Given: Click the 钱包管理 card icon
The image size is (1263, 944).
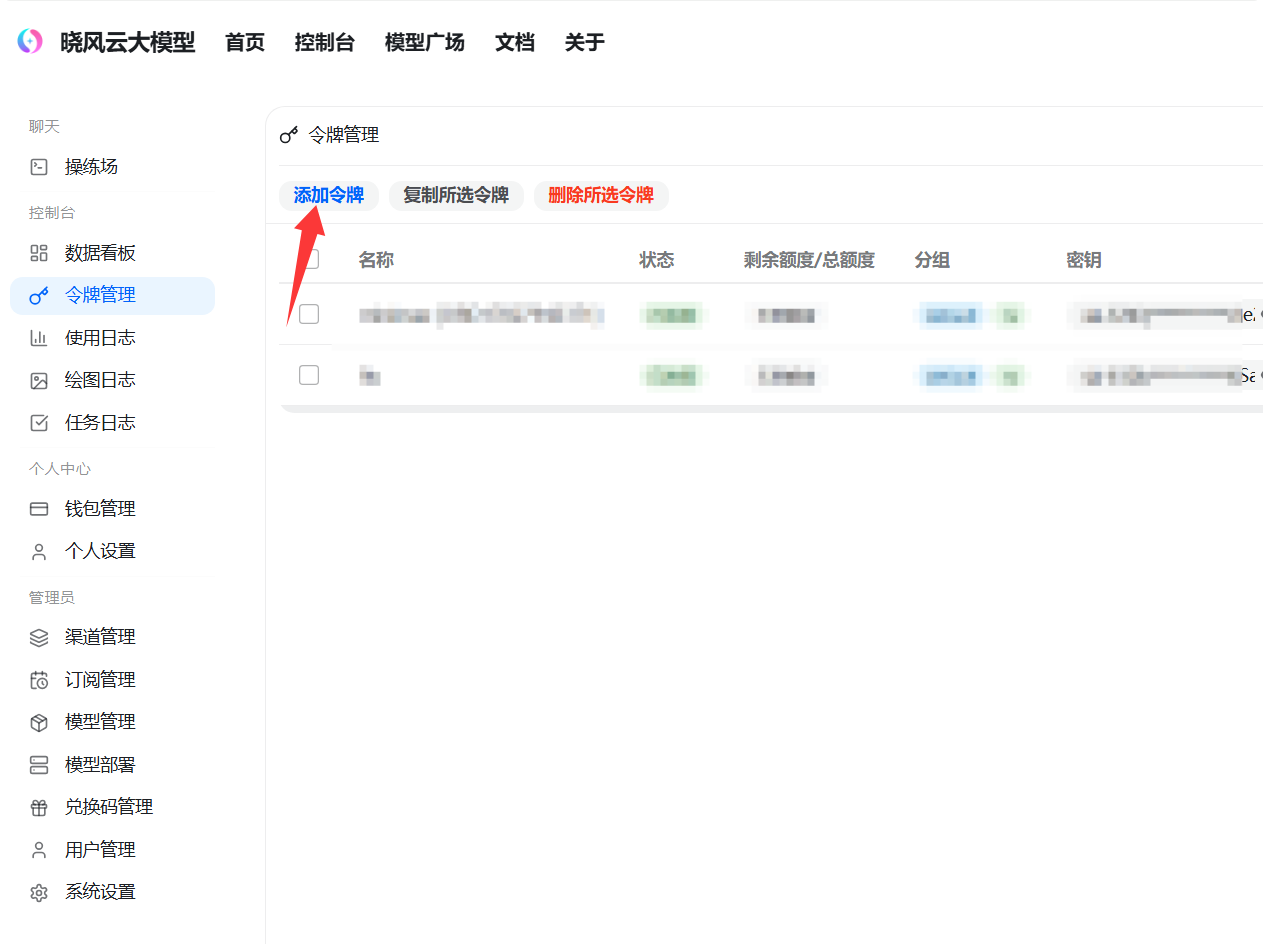Looking at the screenshot, I should [x=39, y=509].
